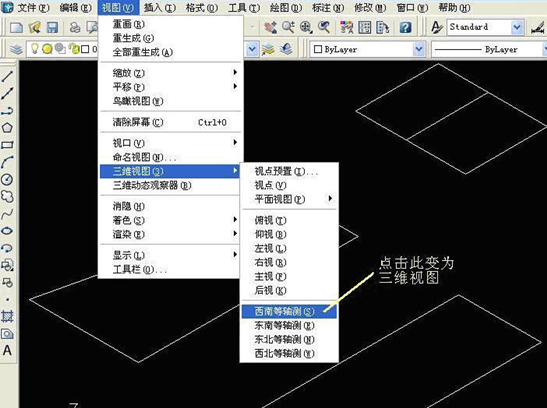Image resolution: width=547 pixels, height=408 pixels.
Task: Click the layer color square swatch
Action: pyautogui.click(x=85, y=49)
